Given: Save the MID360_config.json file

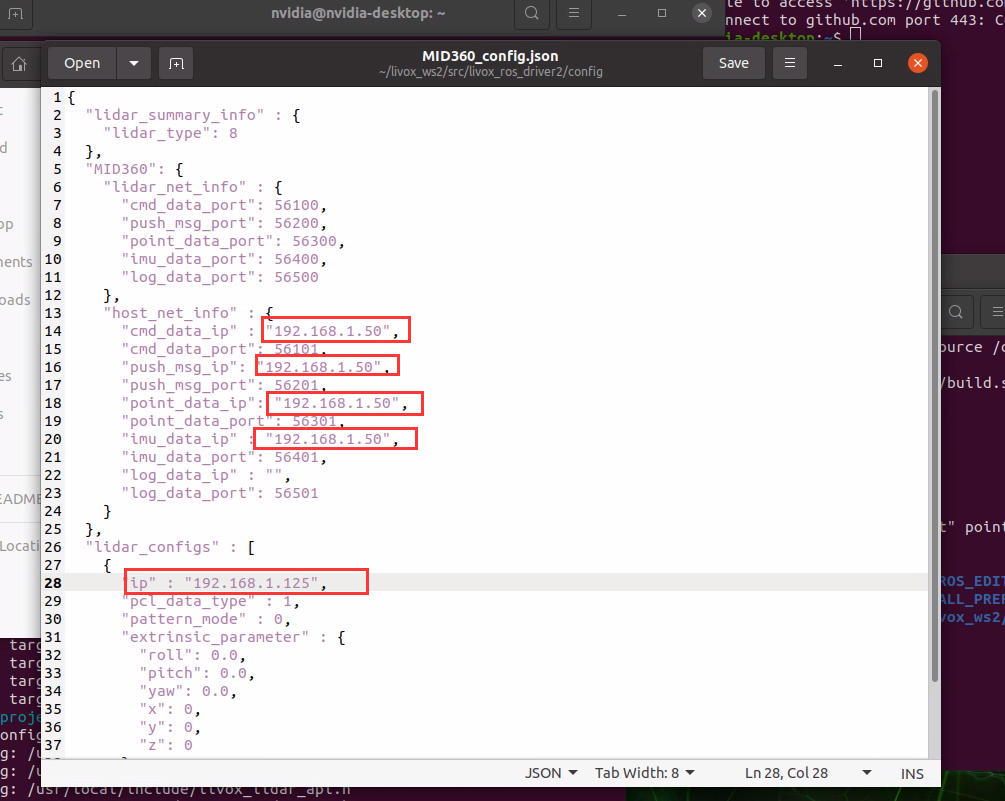Looking at the screenshot, I should pos(733,63).
